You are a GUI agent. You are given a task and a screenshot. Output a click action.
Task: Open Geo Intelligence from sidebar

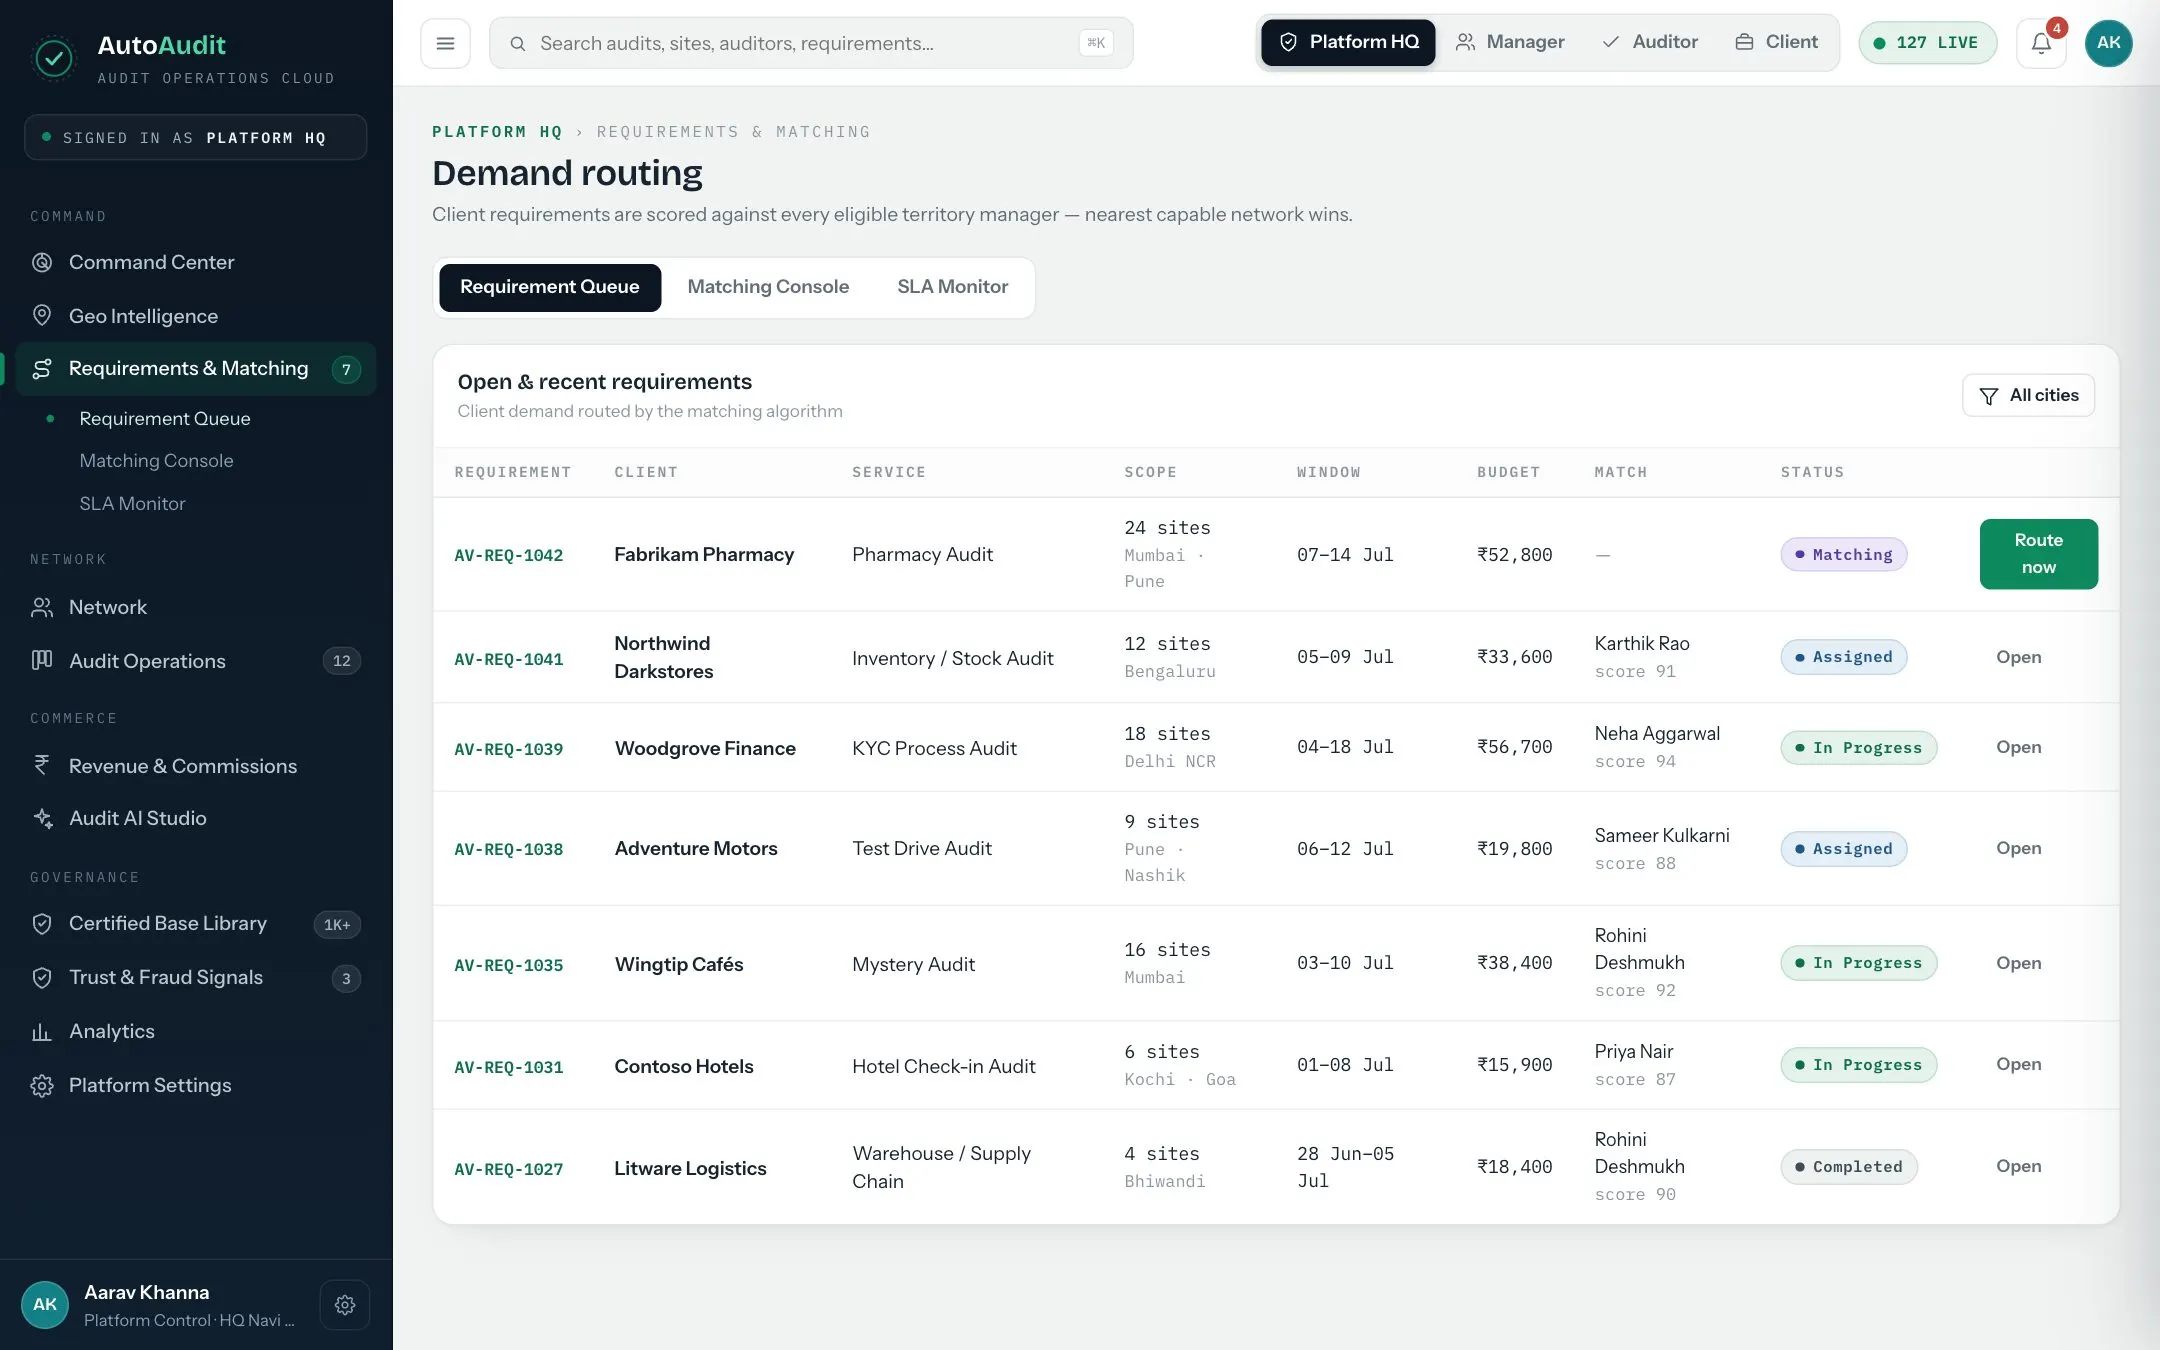point(196,316)
